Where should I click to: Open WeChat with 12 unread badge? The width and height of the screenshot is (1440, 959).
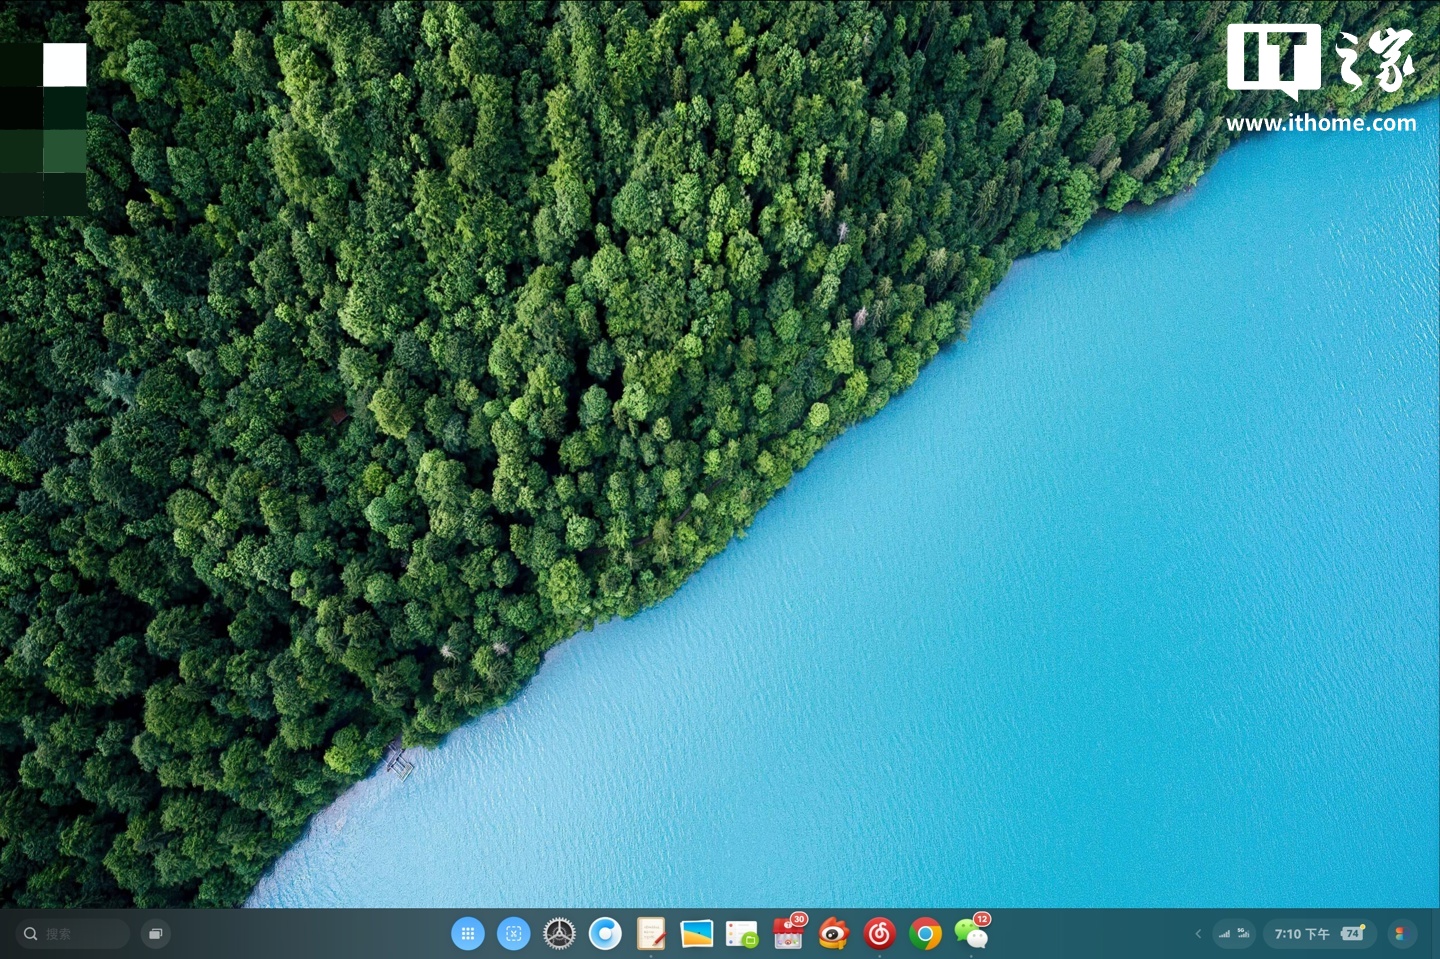coord(970,934)
